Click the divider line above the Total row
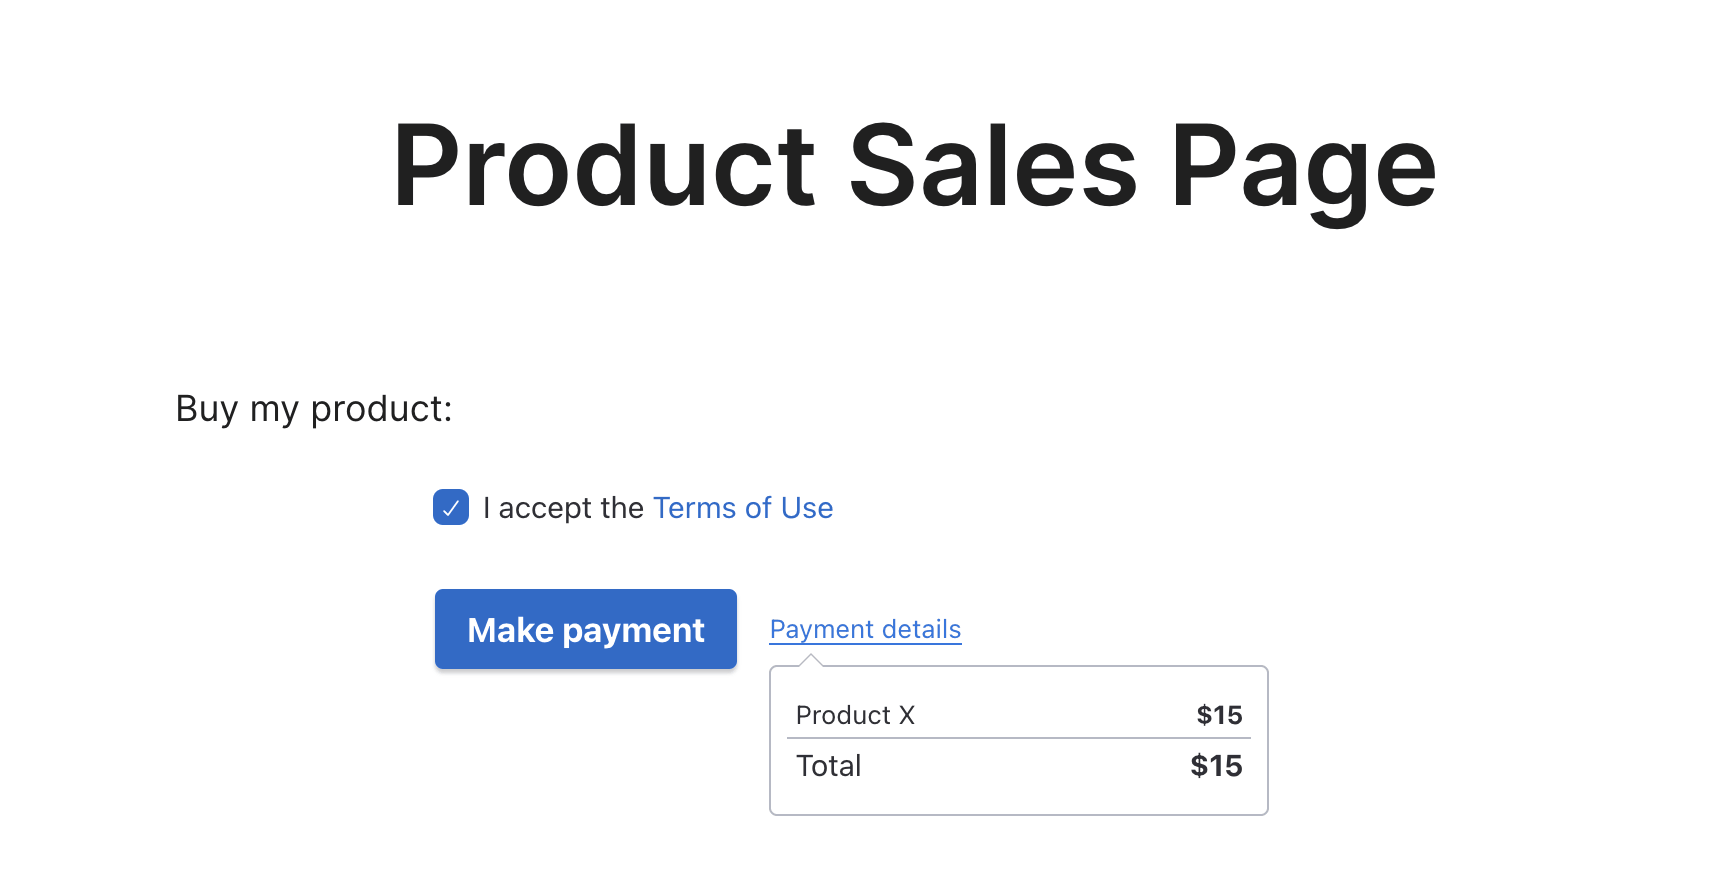 (1018, 739)
